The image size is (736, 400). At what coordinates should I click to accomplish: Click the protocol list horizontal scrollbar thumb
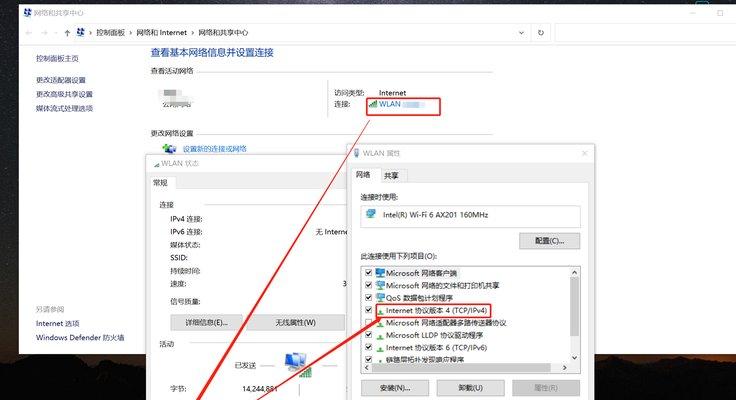pos(460,368)
